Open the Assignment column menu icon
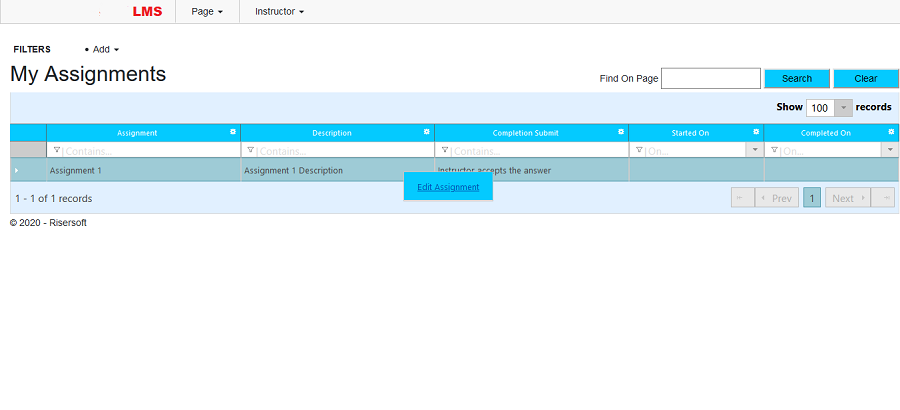 coord(233,132)
